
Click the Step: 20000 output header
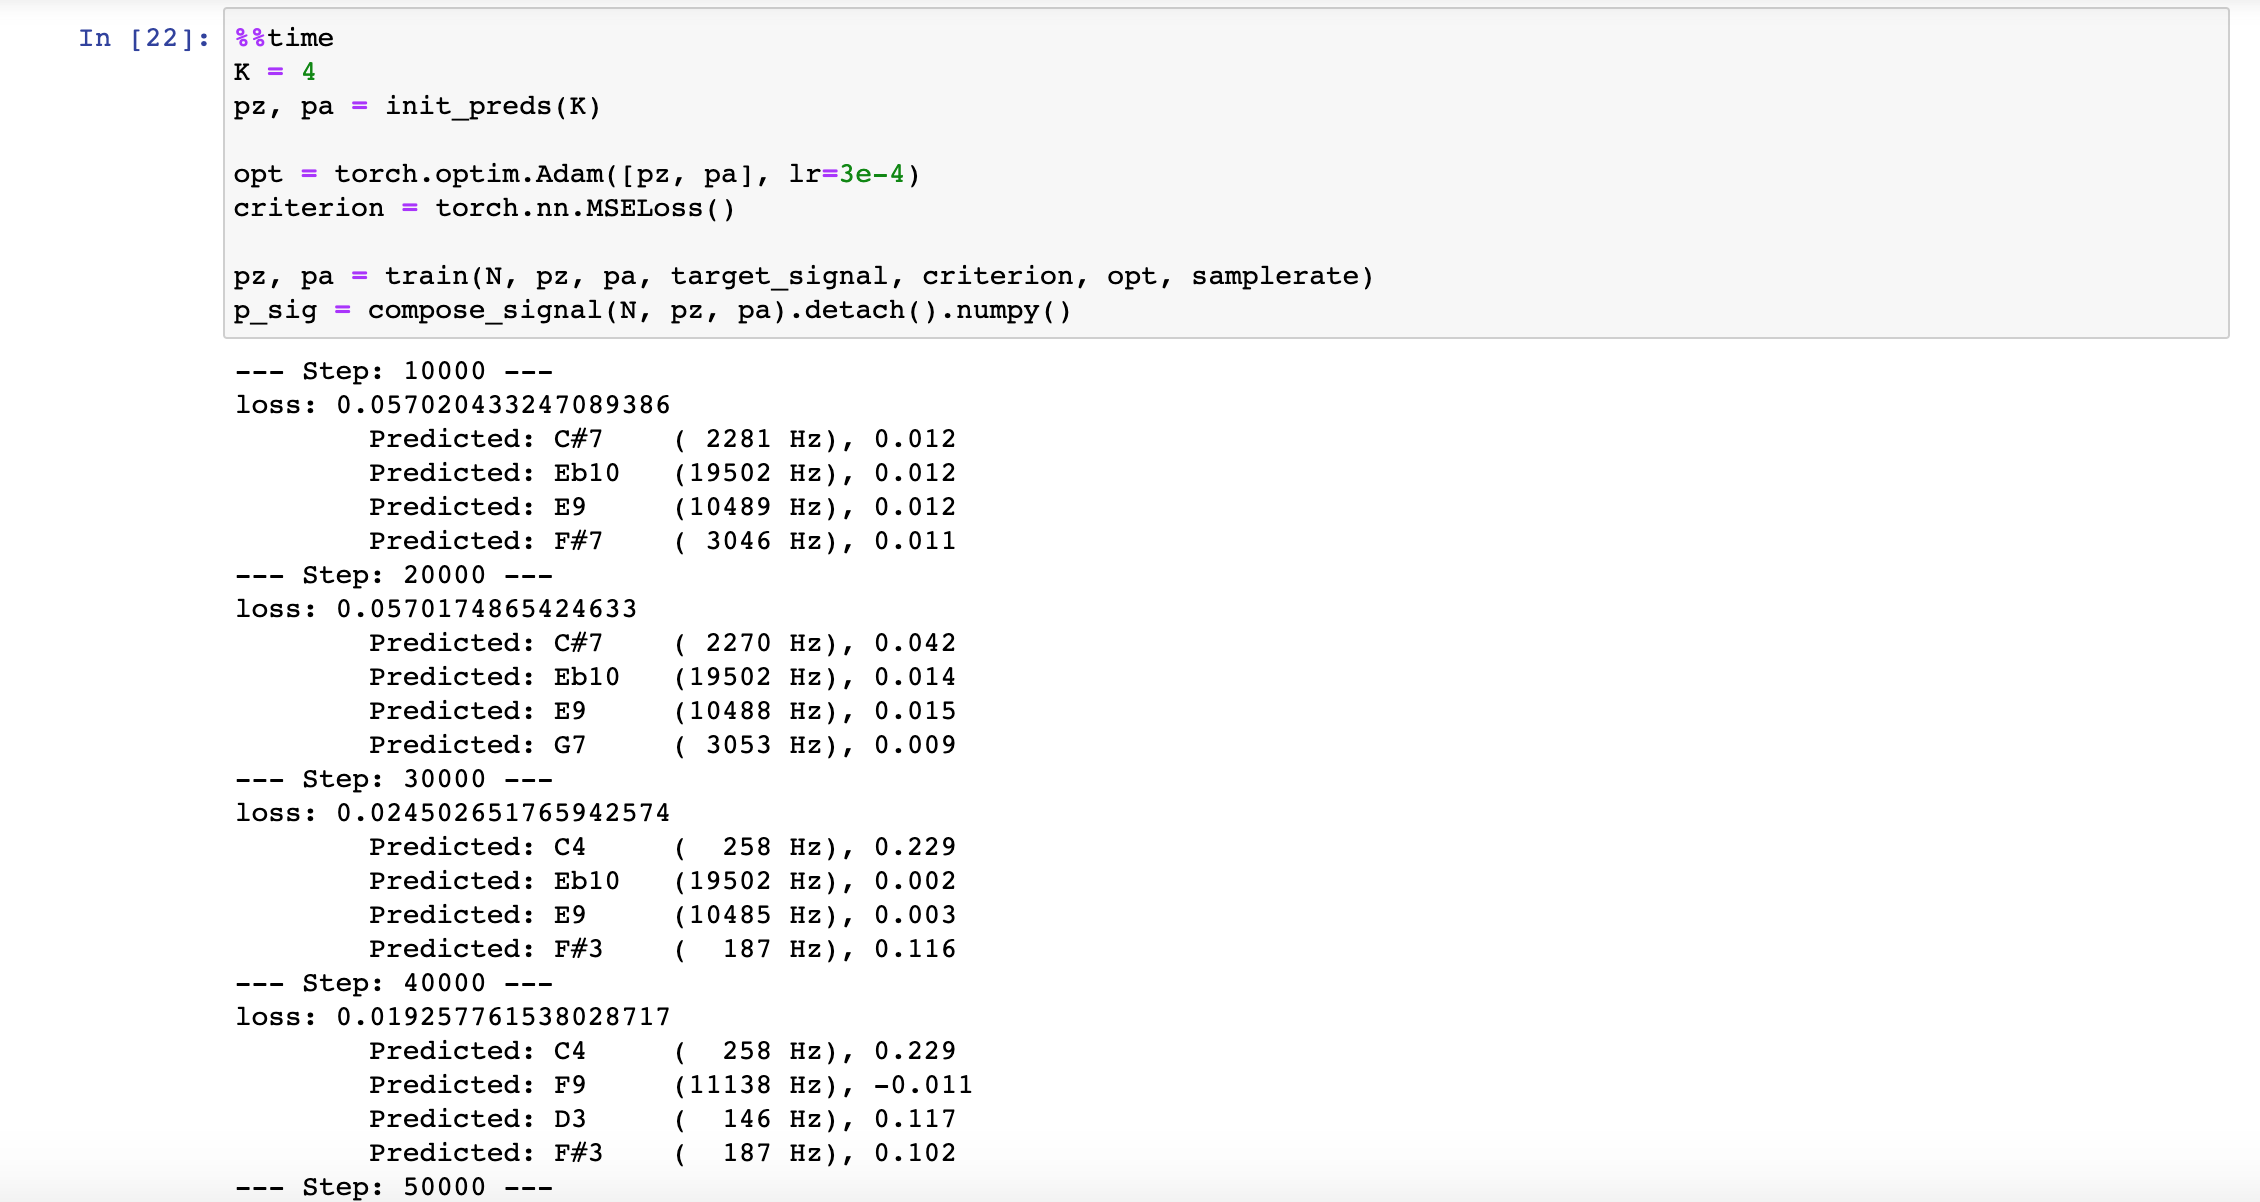tap(394, 575)
